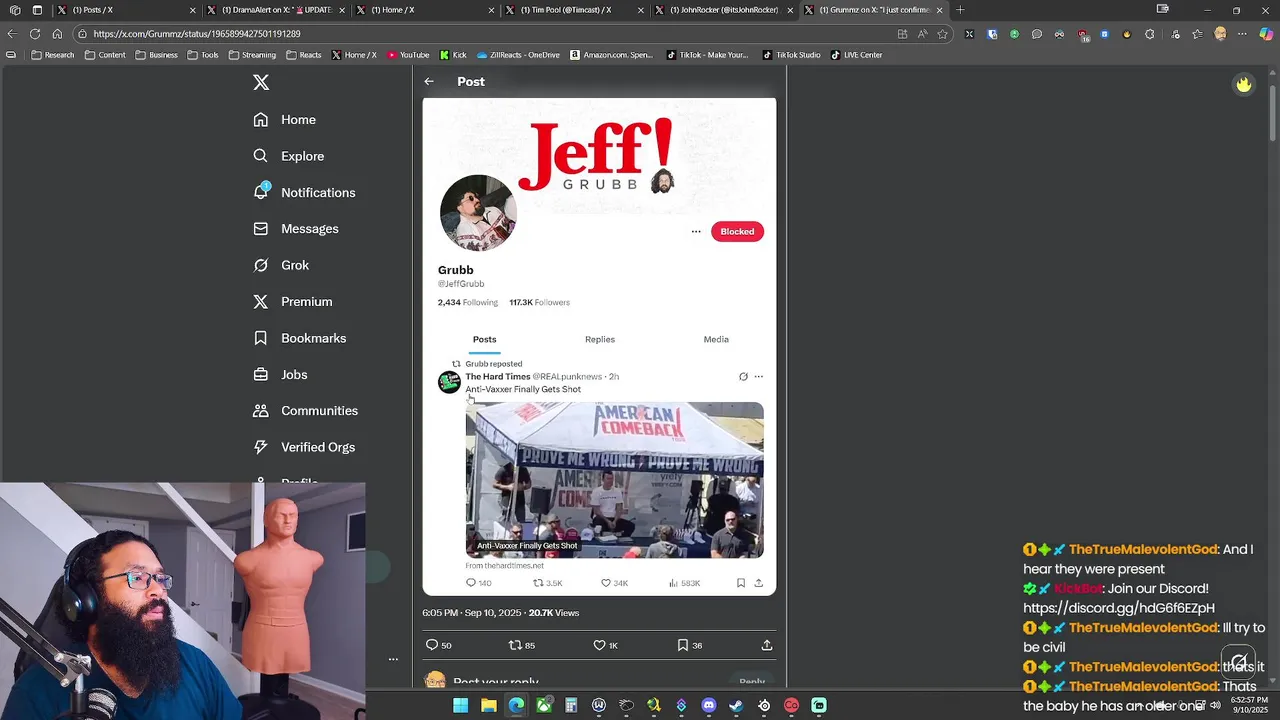Click the 117.3K Followers link
This screenshot has width=1280, height=720.
pos(539,303)
